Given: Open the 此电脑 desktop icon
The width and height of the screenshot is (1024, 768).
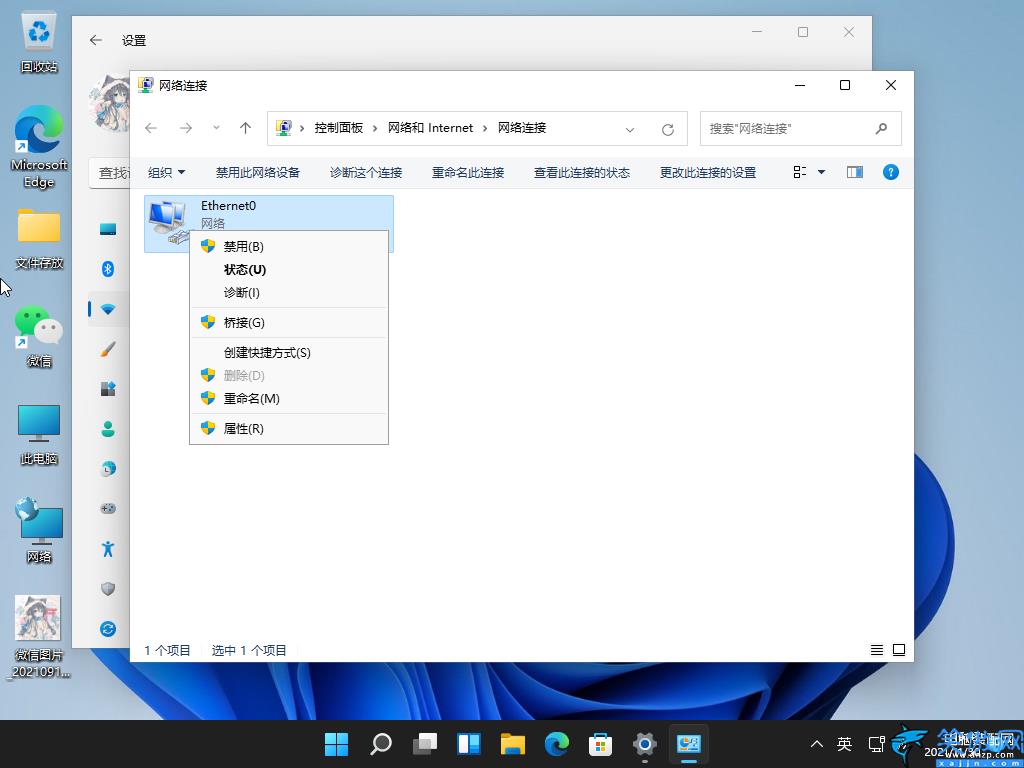Looking at the screenshot, I should 39,434.
